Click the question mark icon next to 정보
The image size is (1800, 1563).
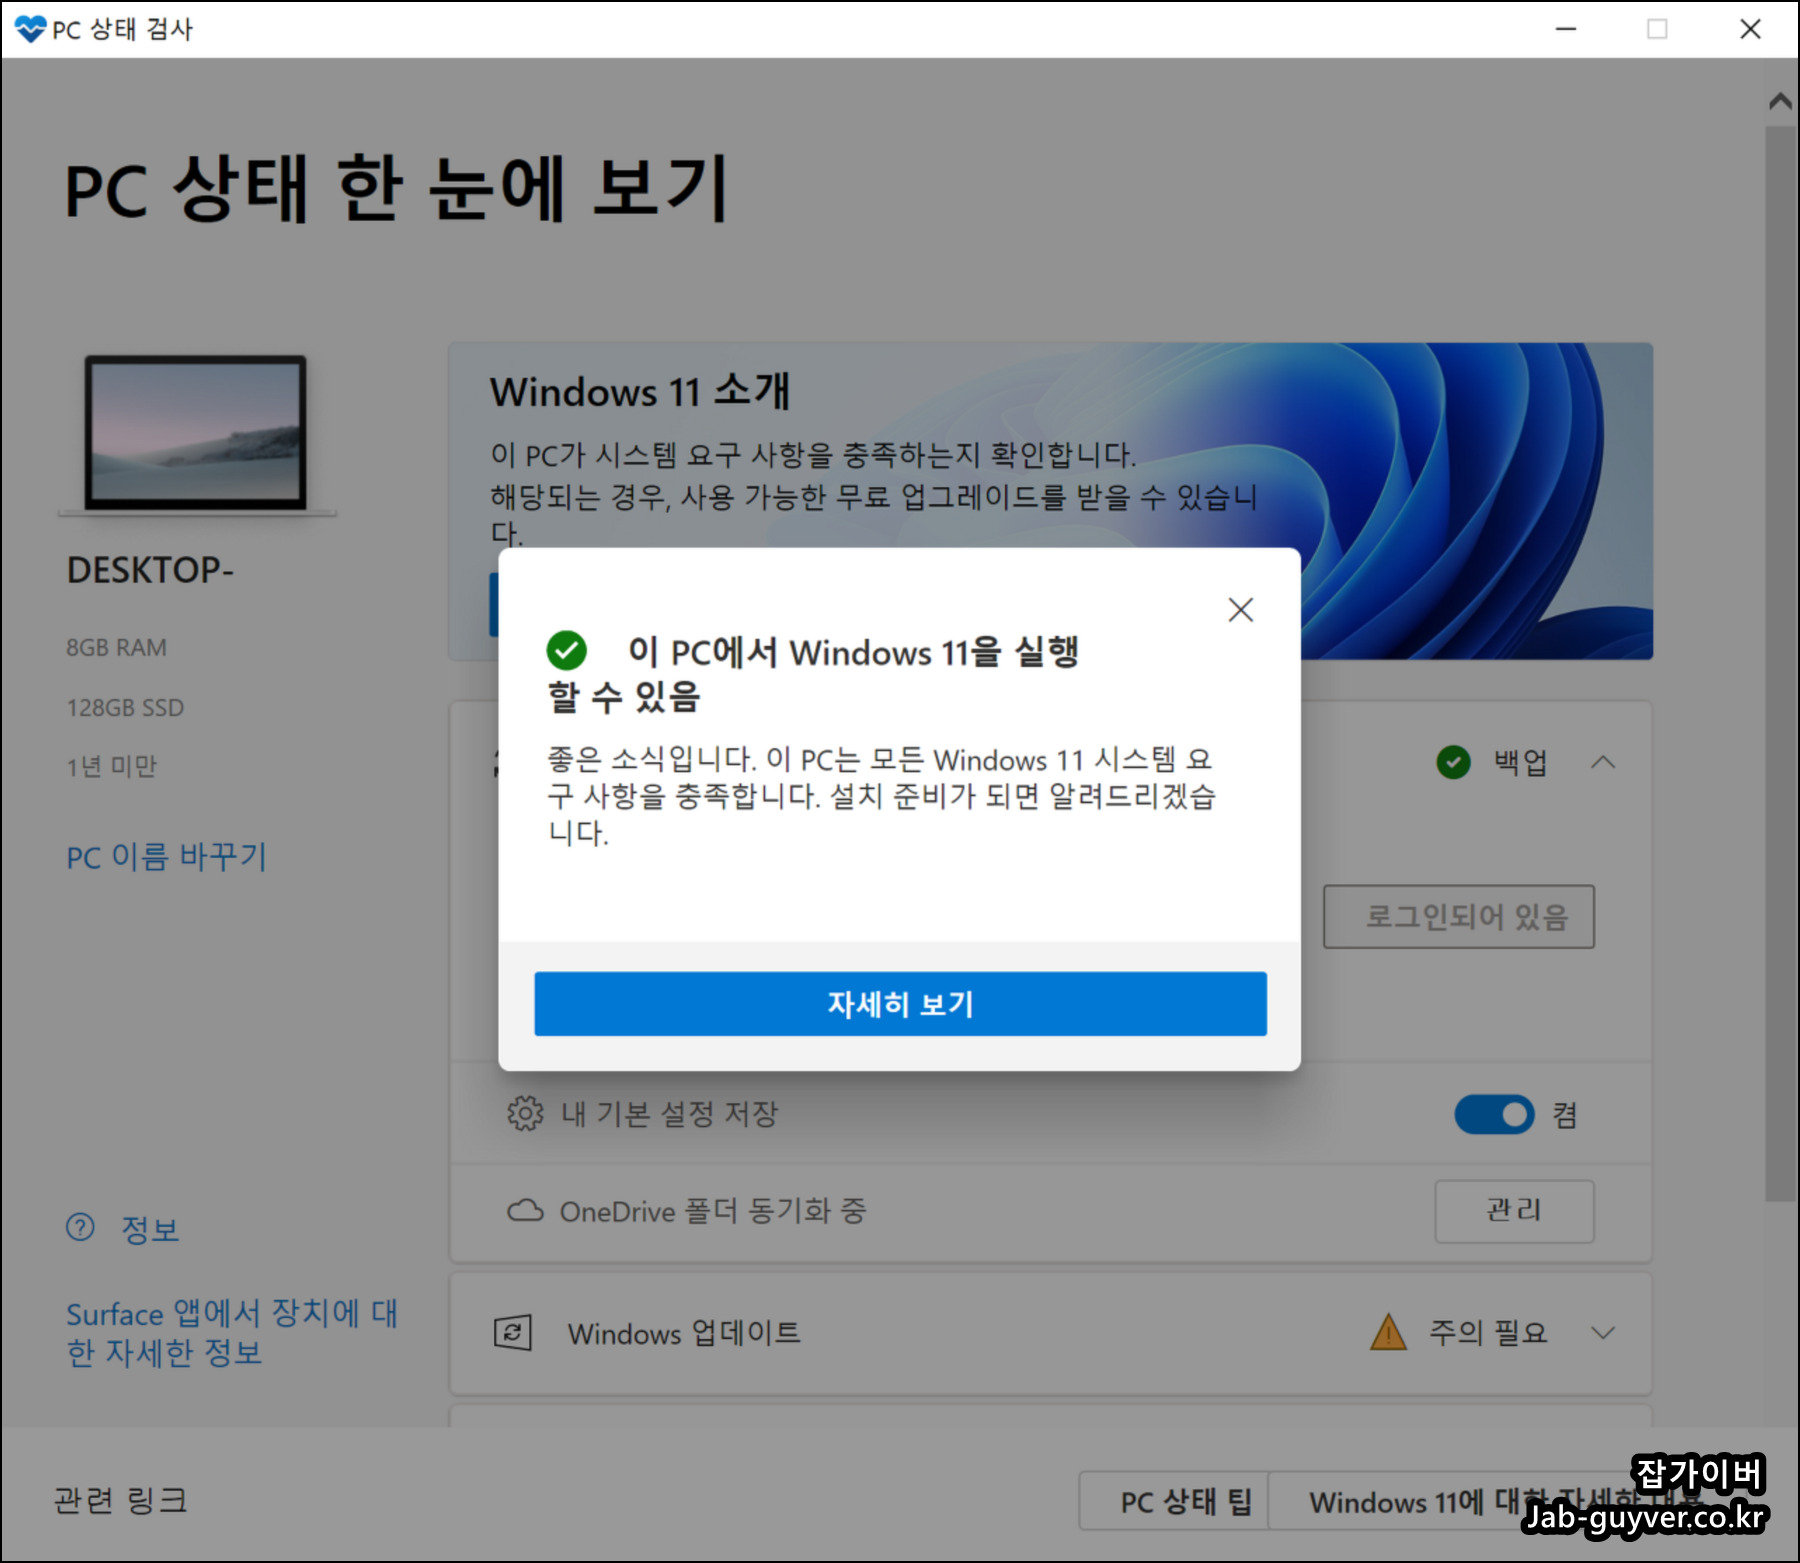click(x=80, y=1227)
